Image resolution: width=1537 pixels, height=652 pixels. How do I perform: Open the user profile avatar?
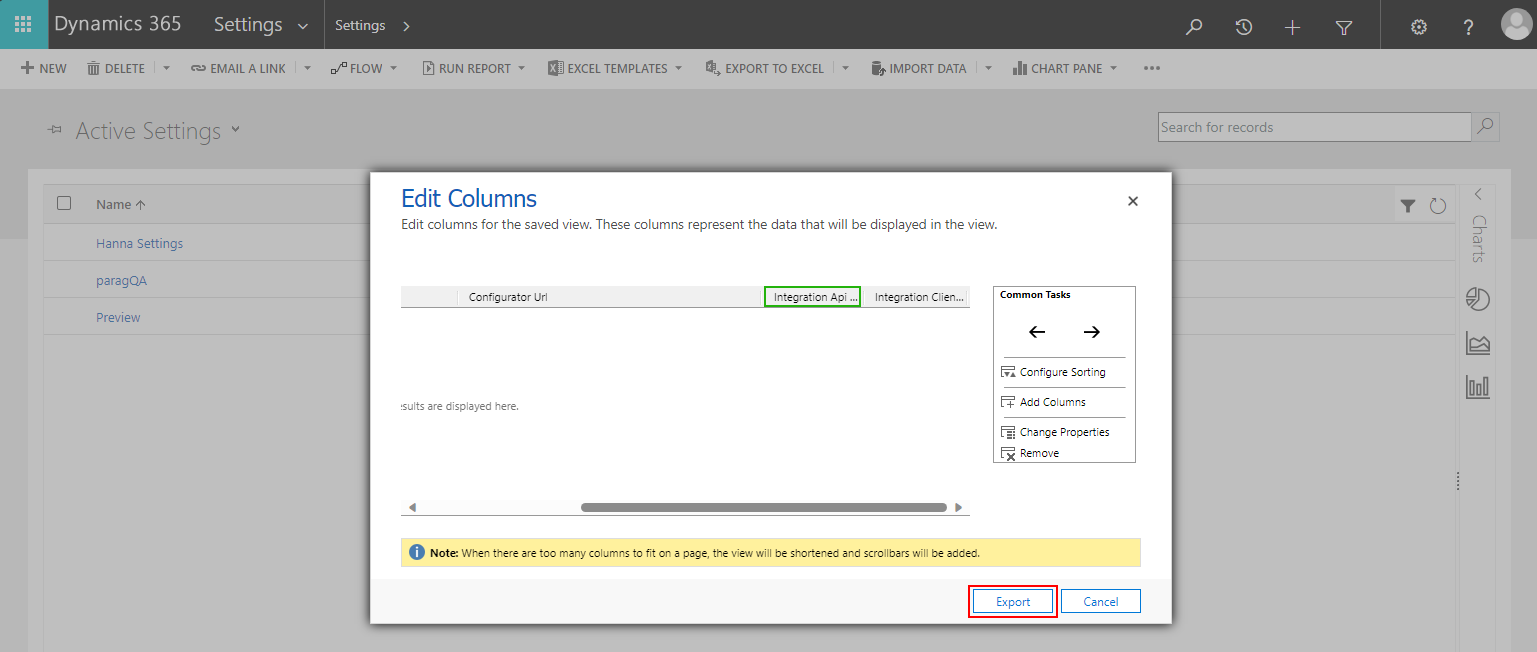pos(1516,25)
